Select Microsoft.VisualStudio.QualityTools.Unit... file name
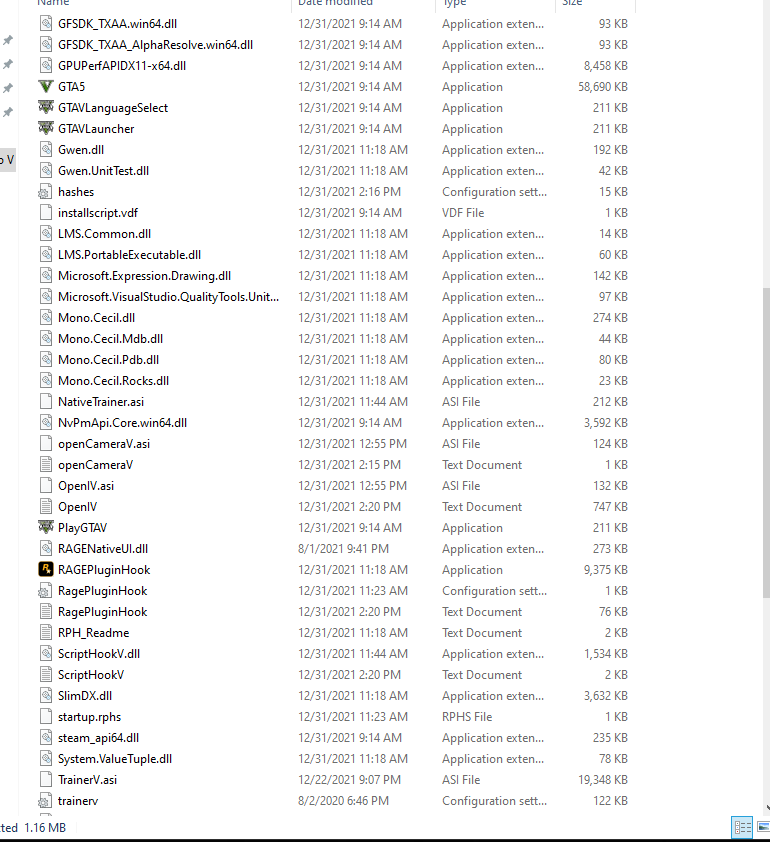 click(x=169, y=296)
